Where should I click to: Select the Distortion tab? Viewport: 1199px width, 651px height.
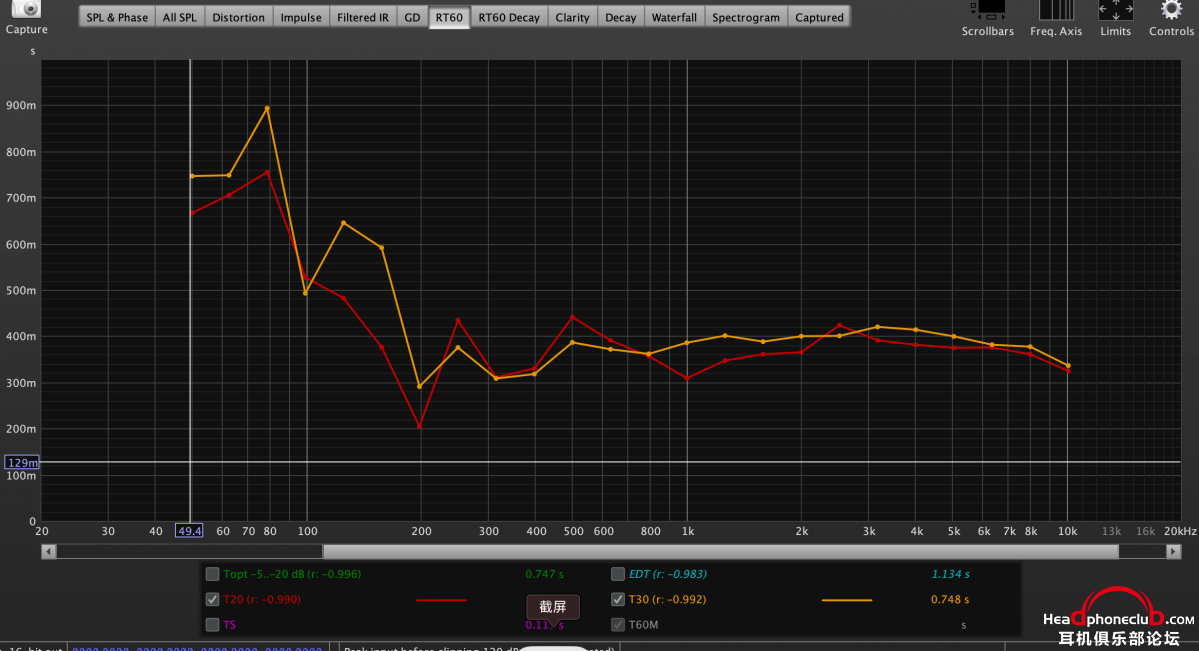239,17
